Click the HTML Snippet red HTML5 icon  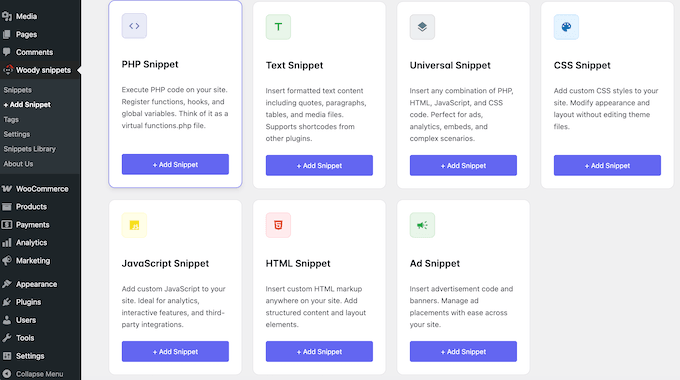click(x=278, y=225)
